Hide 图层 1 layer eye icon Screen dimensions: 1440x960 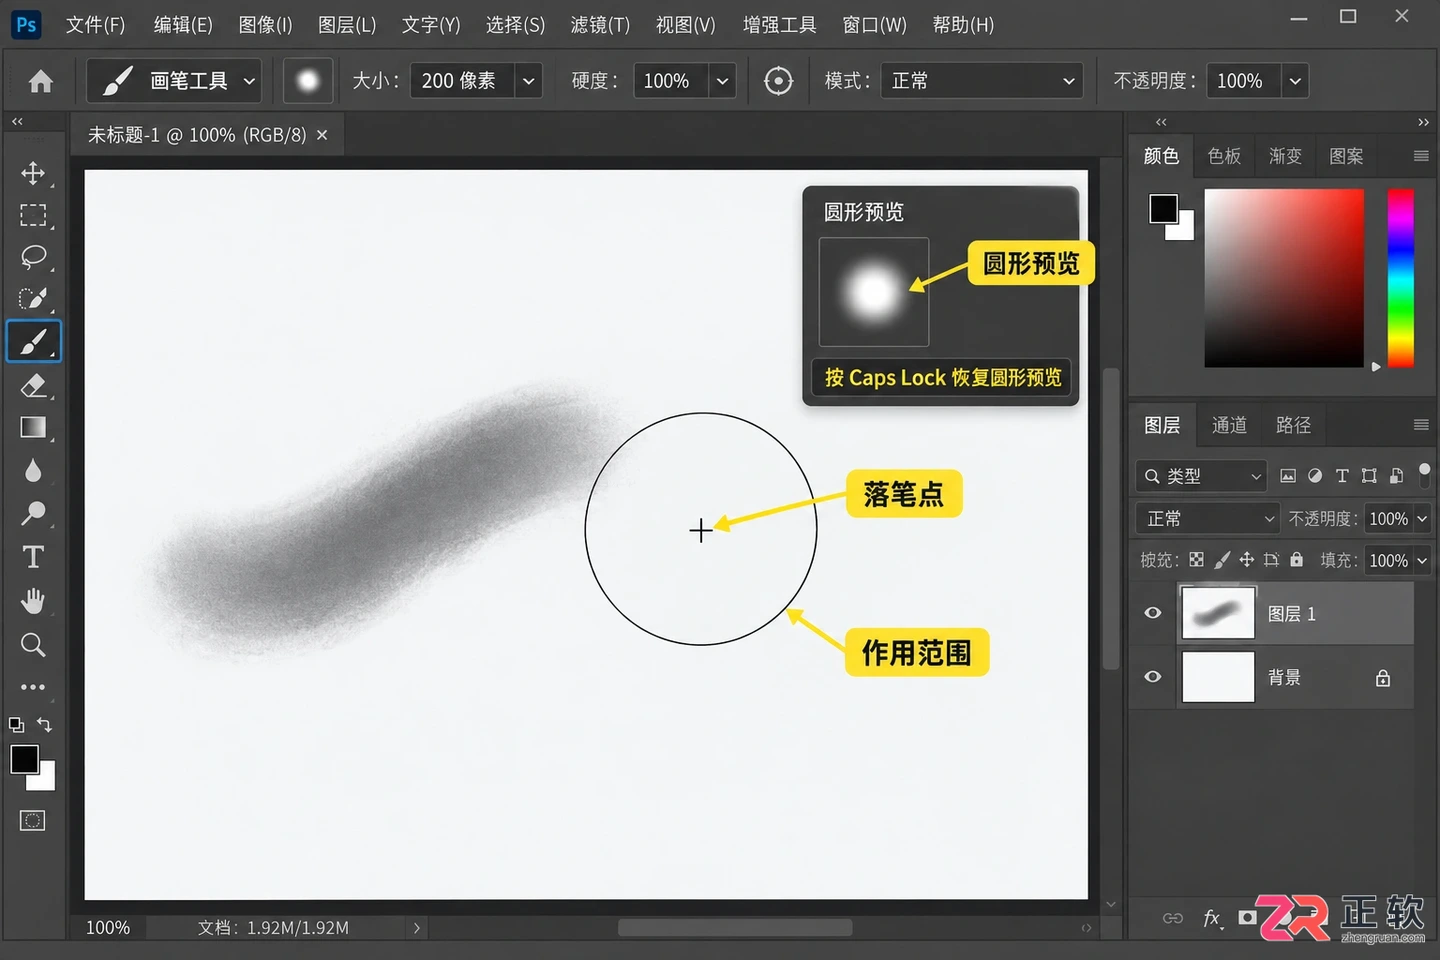[x=1153, y=613]
